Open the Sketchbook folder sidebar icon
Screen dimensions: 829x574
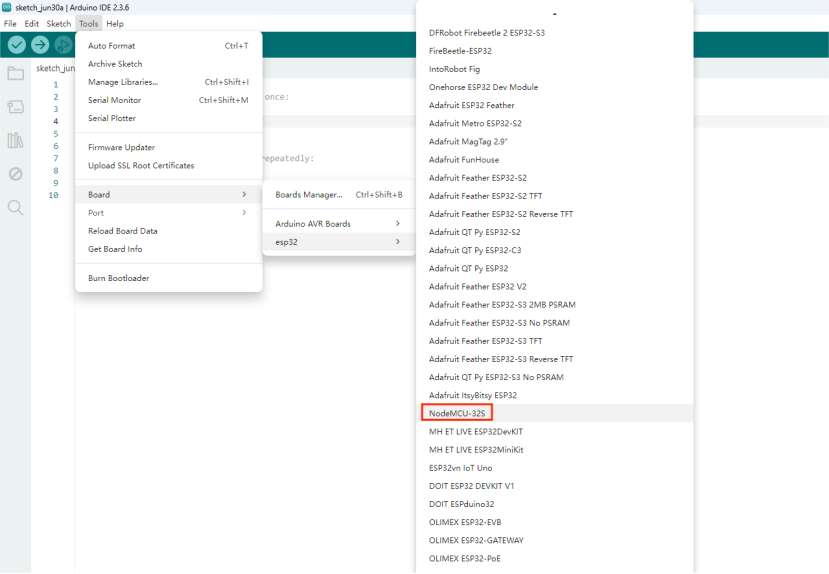15,73
